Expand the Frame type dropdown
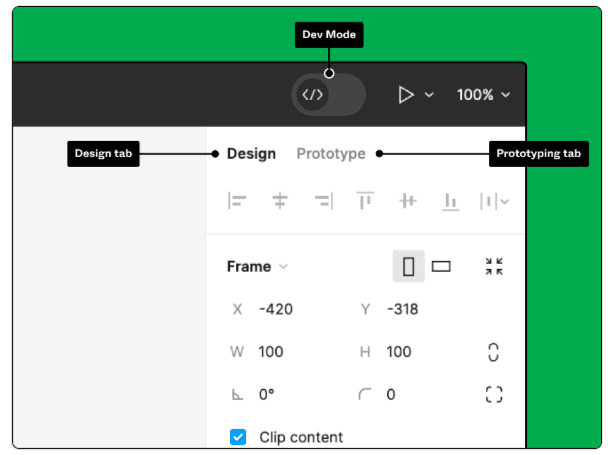613x455 pixels. (257, 267)
